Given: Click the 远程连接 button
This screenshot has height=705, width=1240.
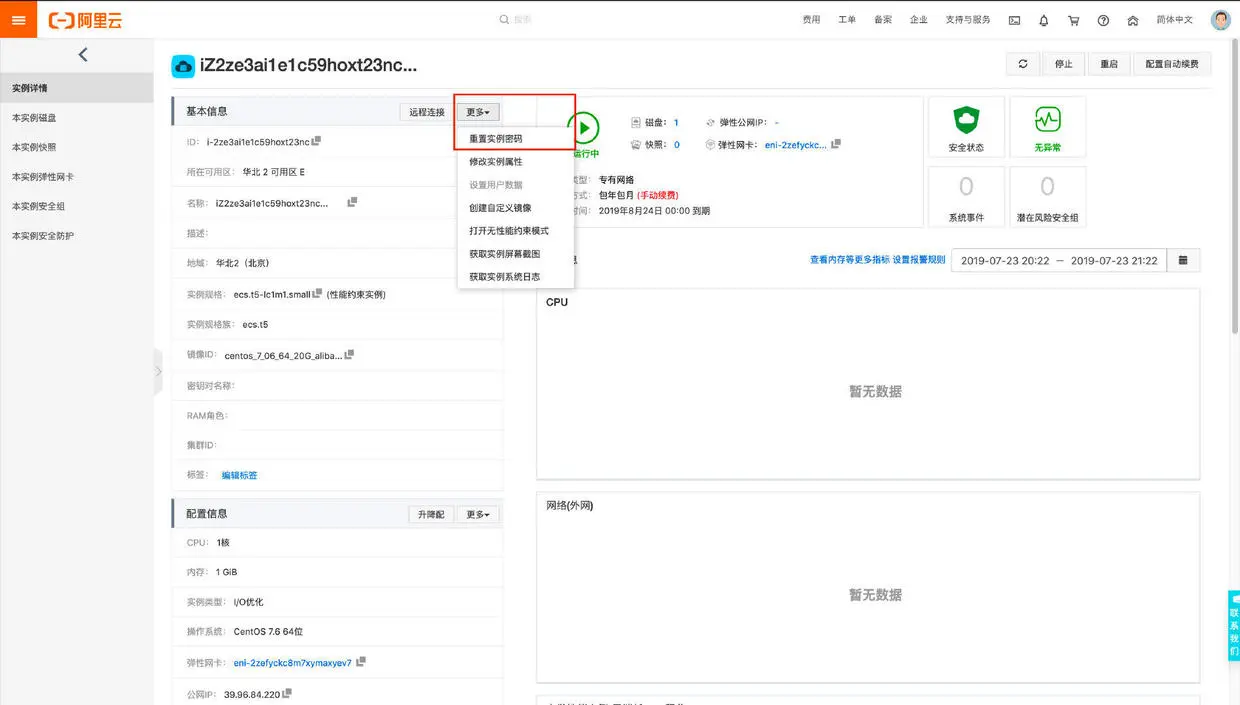Looking at the screenshot, I should click(x=427, y=112).
